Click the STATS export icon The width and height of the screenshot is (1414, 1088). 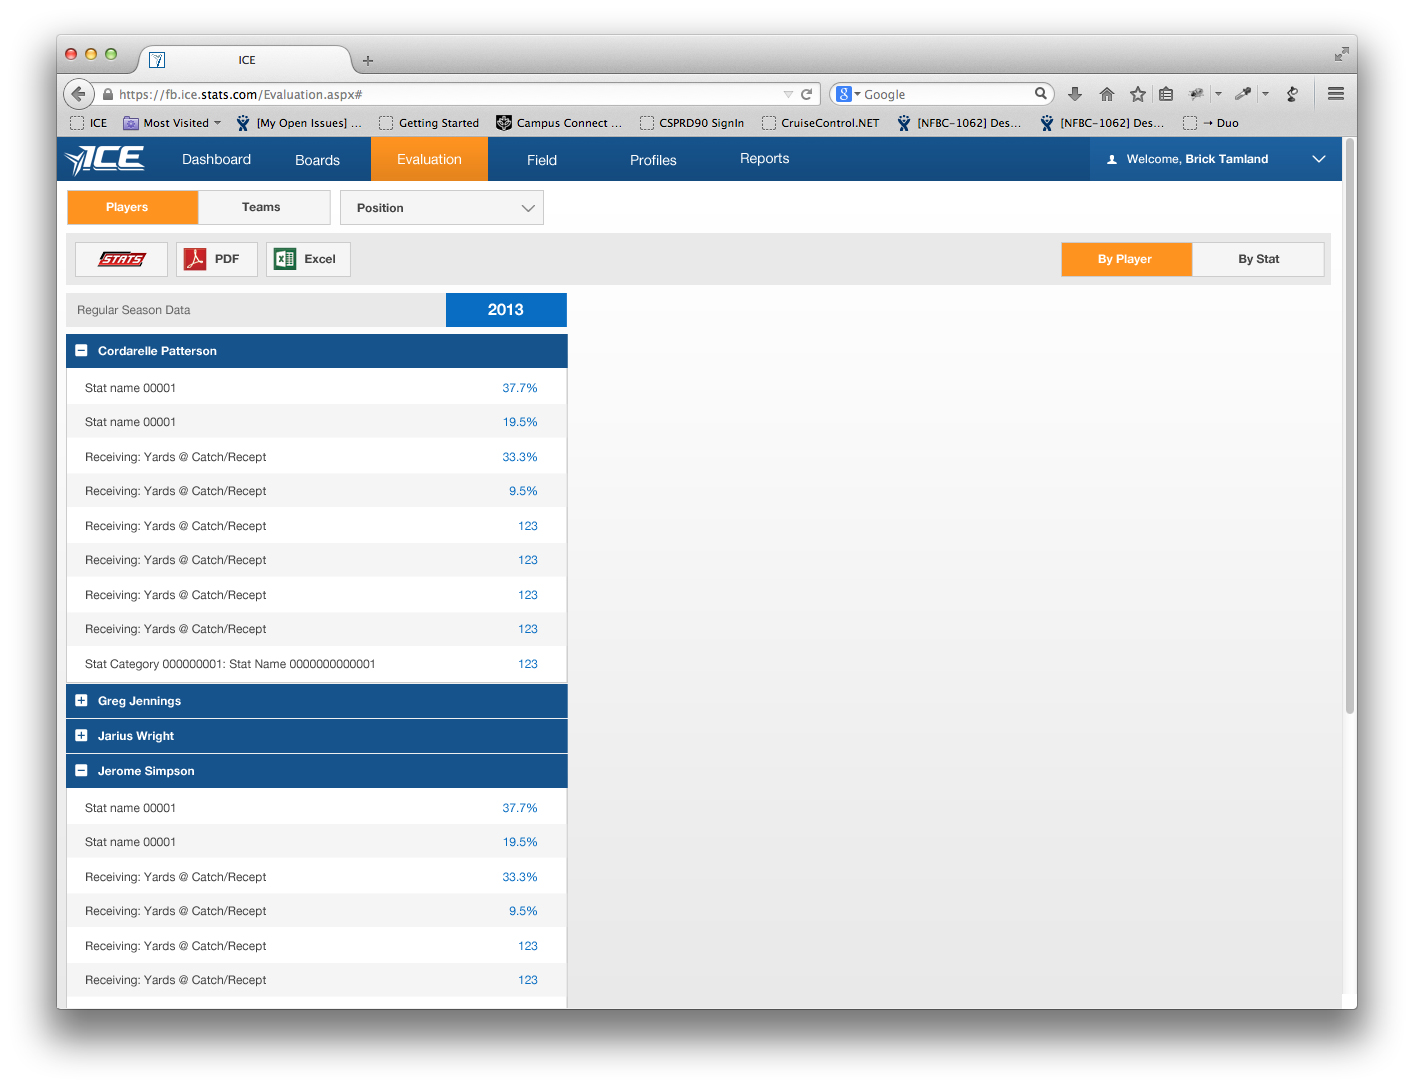120,259
